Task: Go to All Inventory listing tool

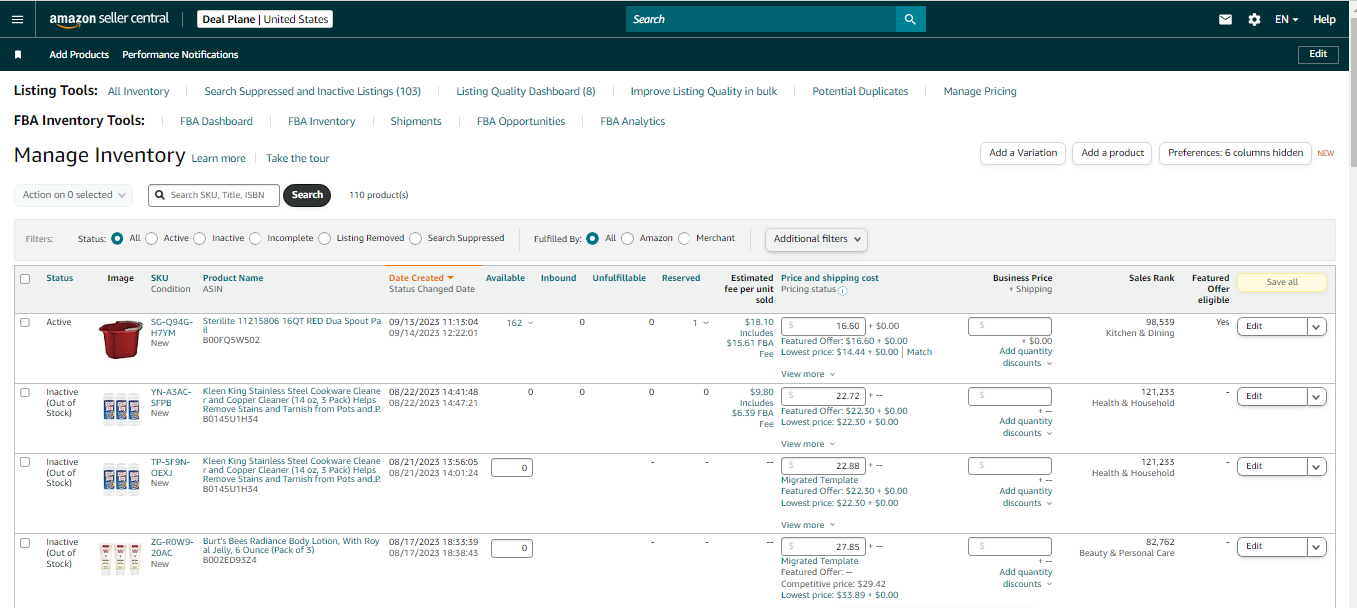Action: [x=139, y=91]
